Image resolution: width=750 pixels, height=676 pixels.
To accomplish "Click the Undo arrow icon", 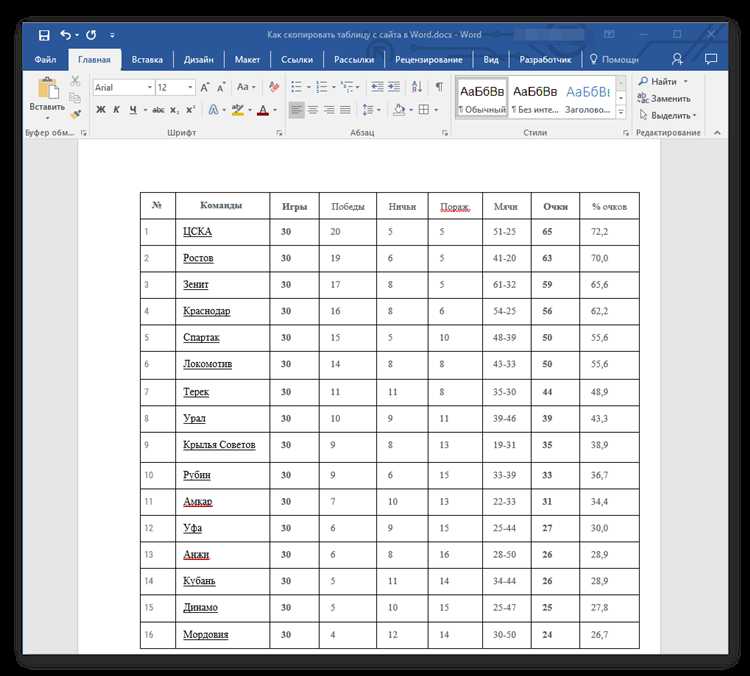I will pyautogui.click(x=66, y=35).
